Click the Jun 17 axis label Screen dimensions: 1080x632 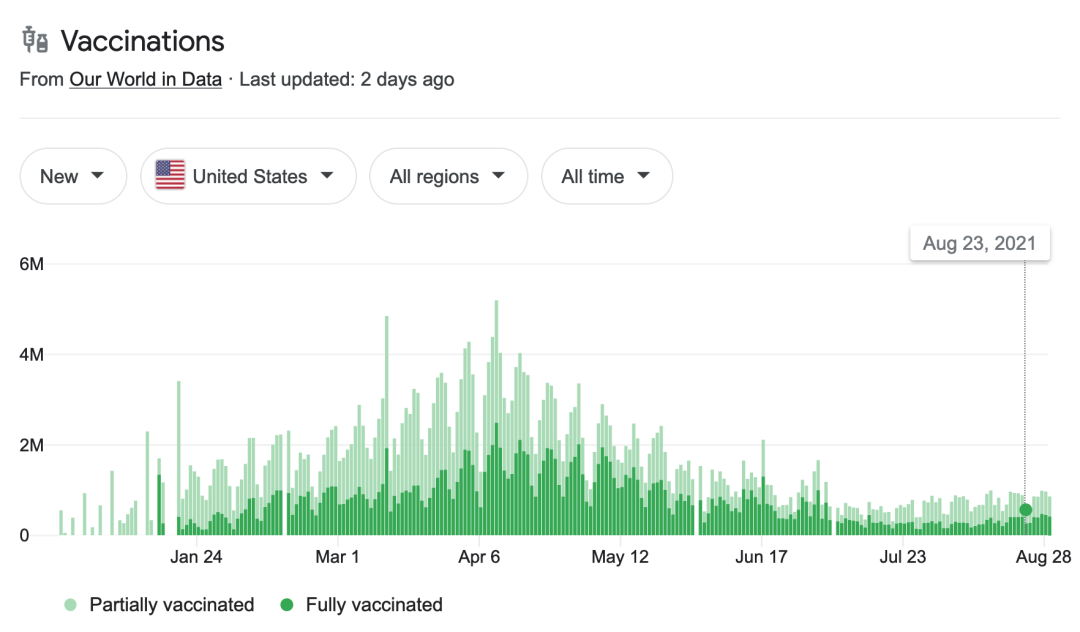click(761, 557)
